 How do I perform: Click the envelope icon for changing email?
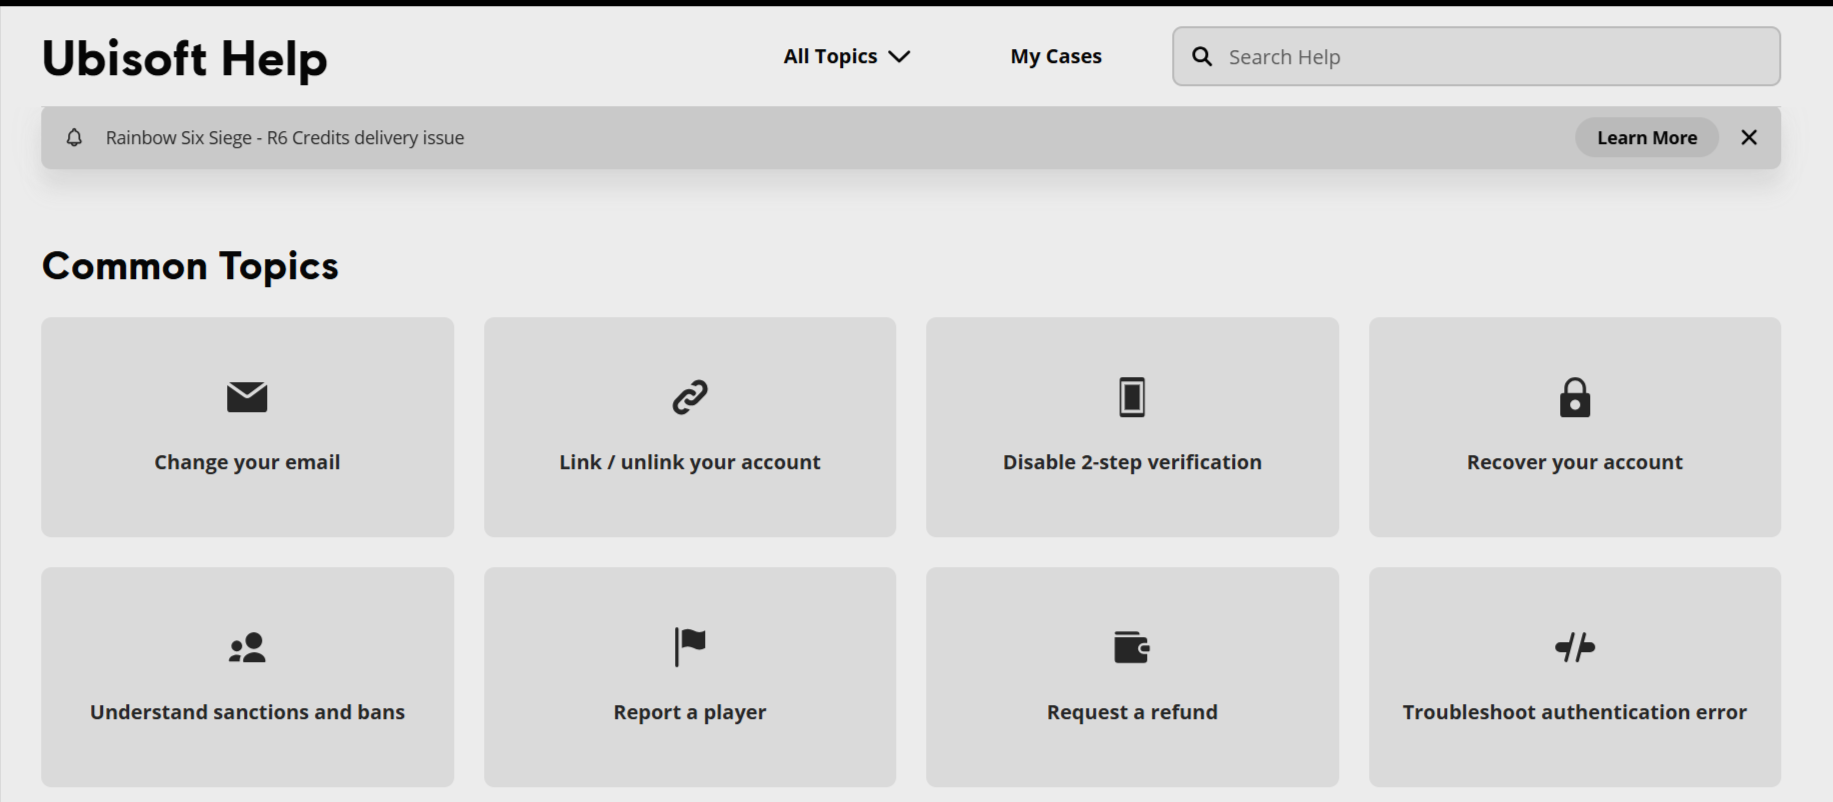(247, 397)
